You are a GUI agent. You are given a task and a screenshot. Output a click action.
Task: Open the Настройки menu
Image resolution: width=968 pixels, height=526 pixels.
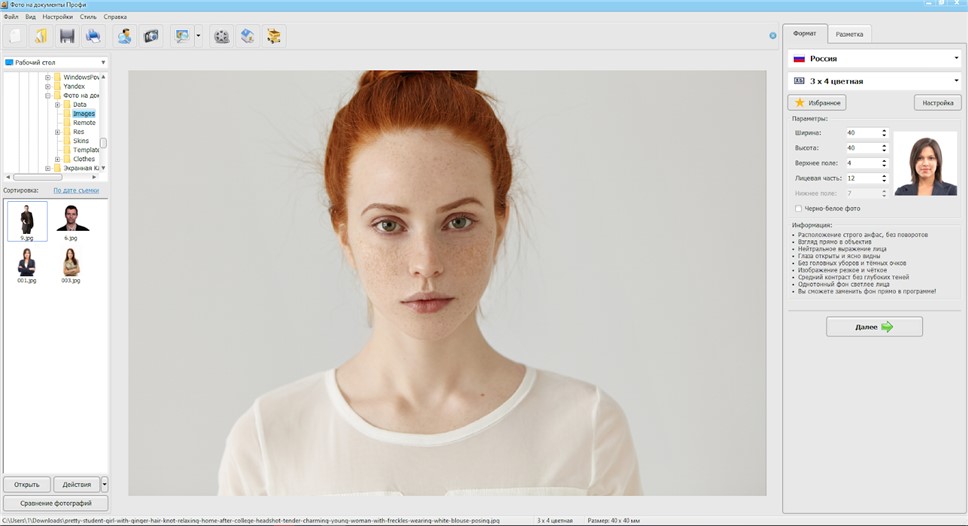[x=57, y=17]
